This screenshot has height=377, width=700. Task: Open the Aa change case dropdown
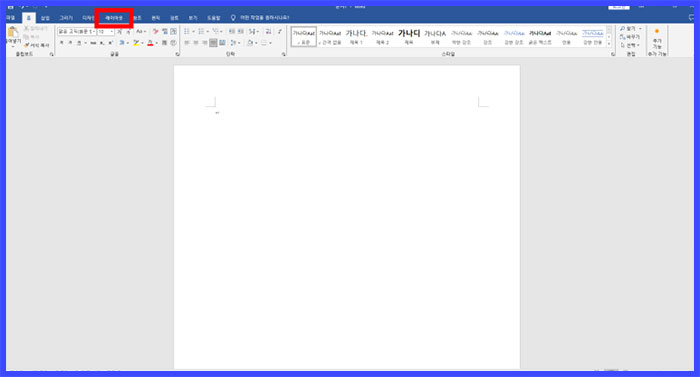(x=141, y=32)
